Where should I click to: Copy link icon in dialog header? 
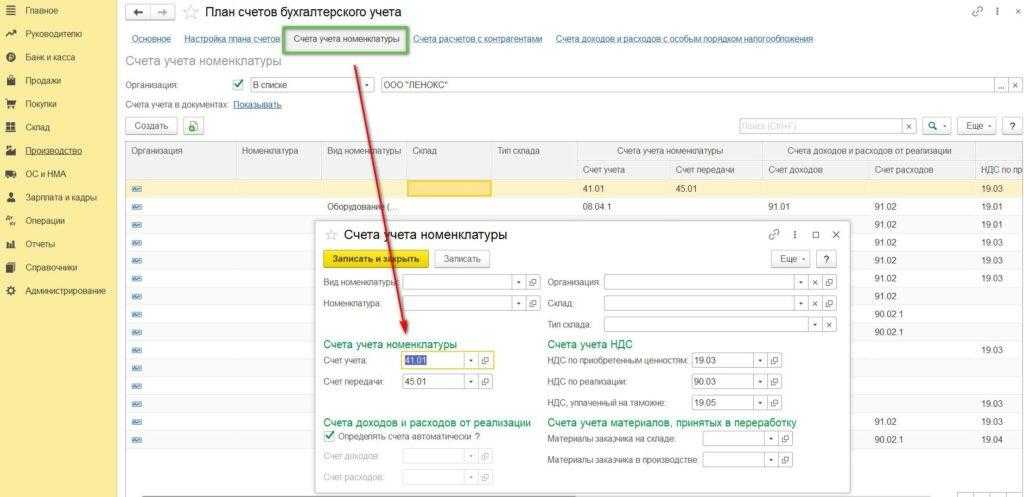point(774,234)
